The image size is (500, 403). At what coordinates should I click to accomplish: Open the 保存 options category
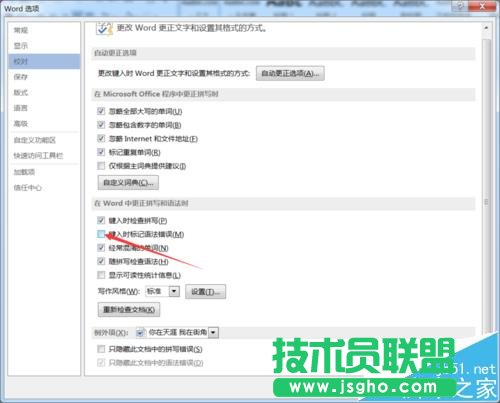coord(44,77)
